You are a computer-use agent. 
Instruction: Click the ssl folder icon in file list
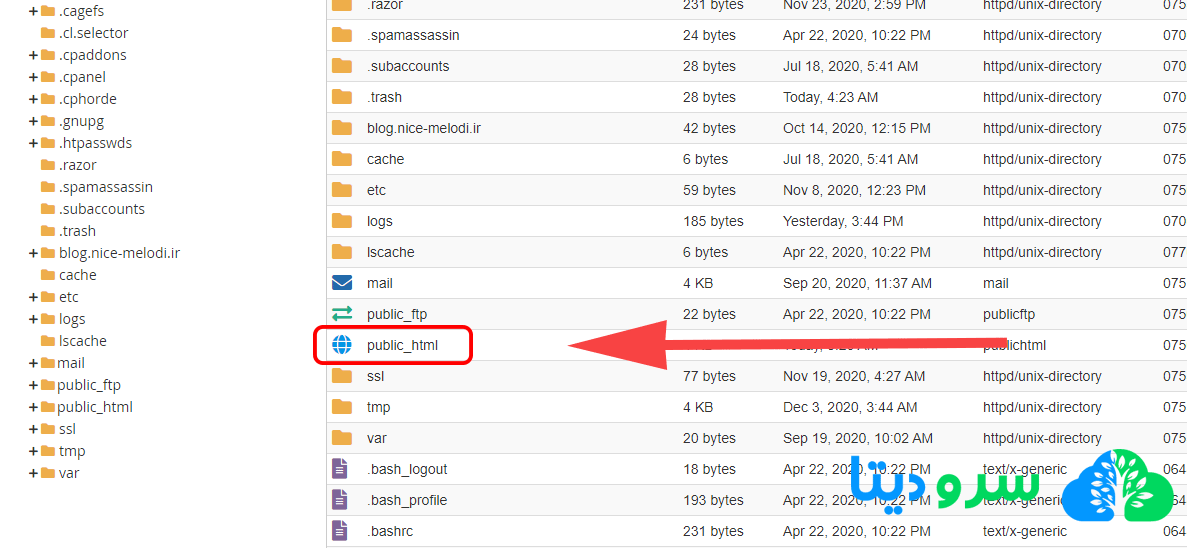(342, 376)
